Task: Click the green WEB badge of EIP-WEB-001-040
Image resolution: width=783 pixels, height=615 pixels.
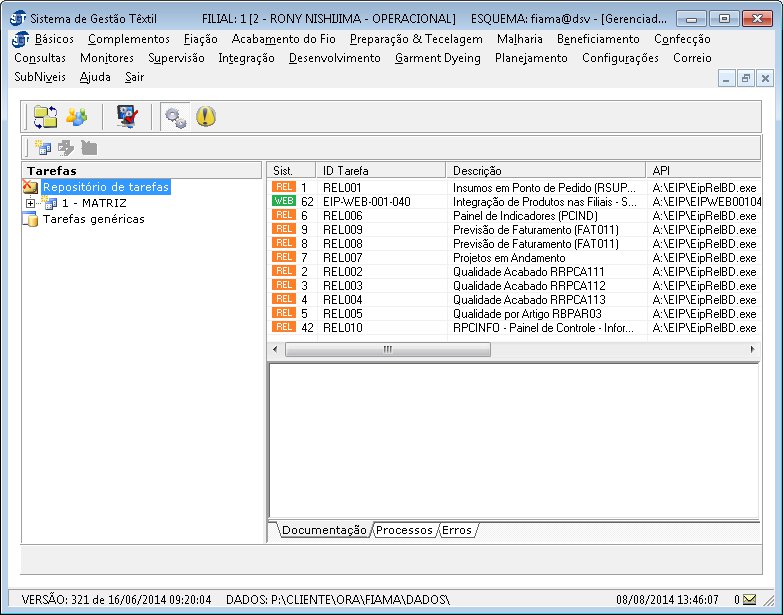Action: point(284,201)
